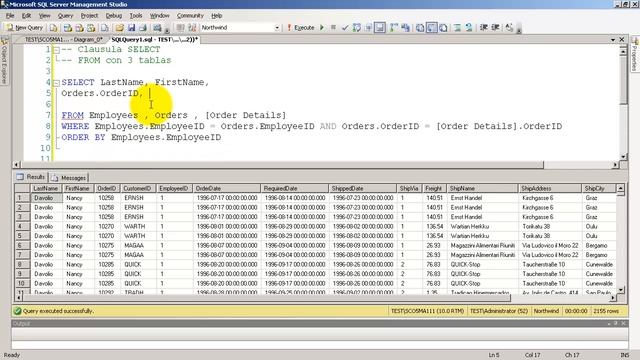Select the SQLQuery1.sql tab
This screenshot has height=360, width=640.
point(155,40)
